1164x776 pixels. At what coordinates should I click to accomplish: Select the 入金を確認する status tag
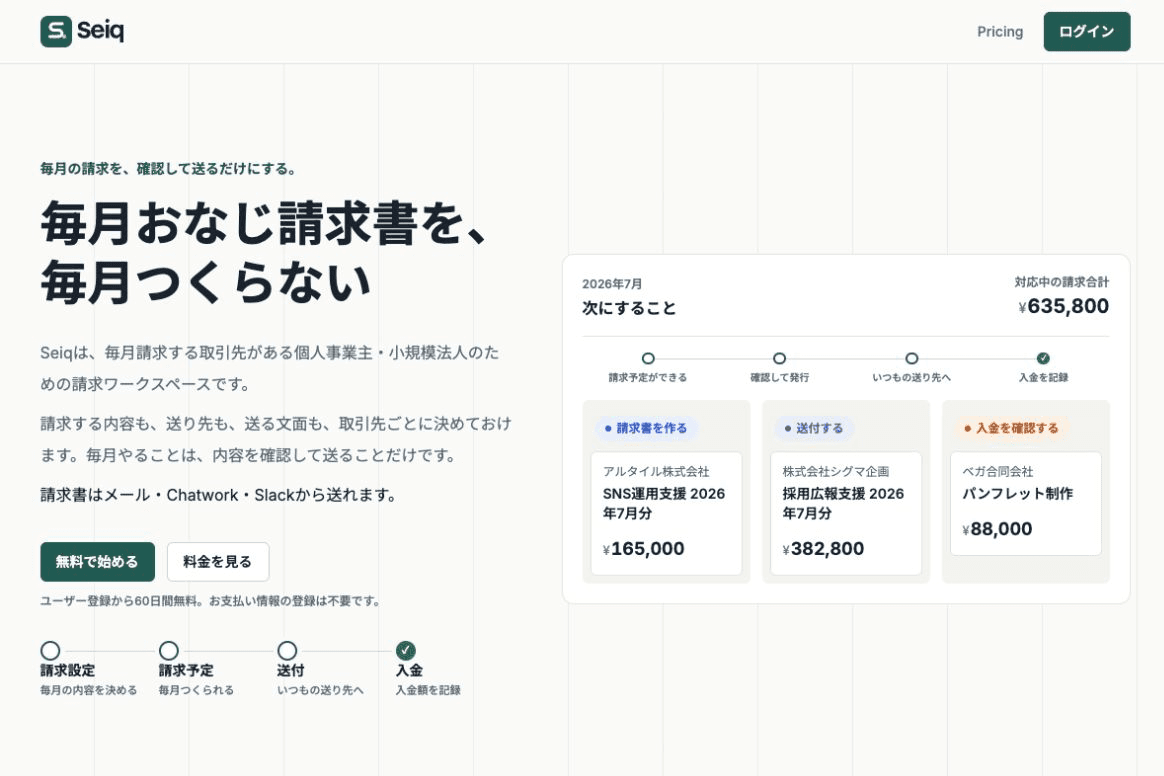(x=1010, y=428)
